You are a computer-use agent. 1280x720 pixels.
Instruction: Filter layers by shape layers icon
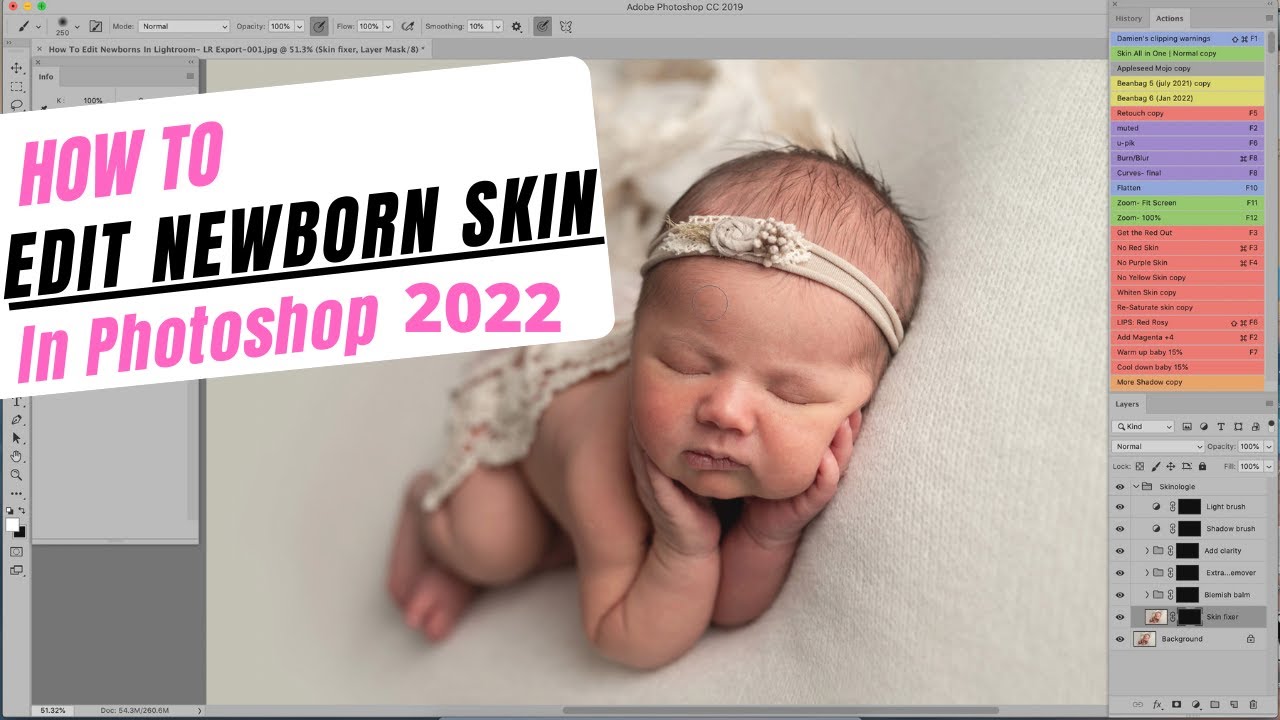tap(1239, 427)
